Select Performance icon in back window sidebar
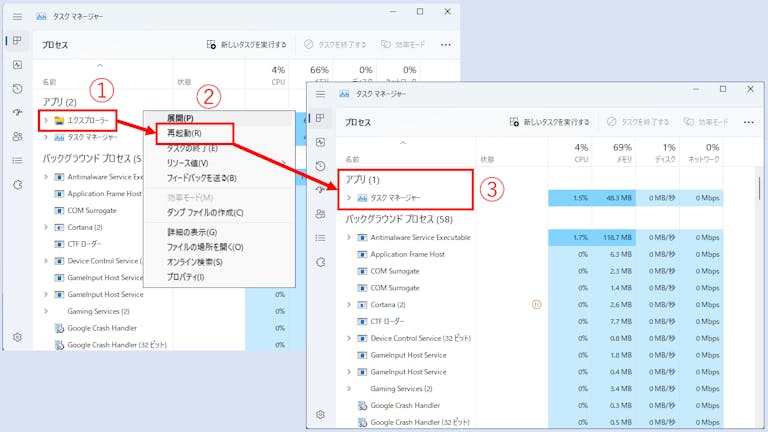Screen dimensions: 768x432 coord(17,65)
